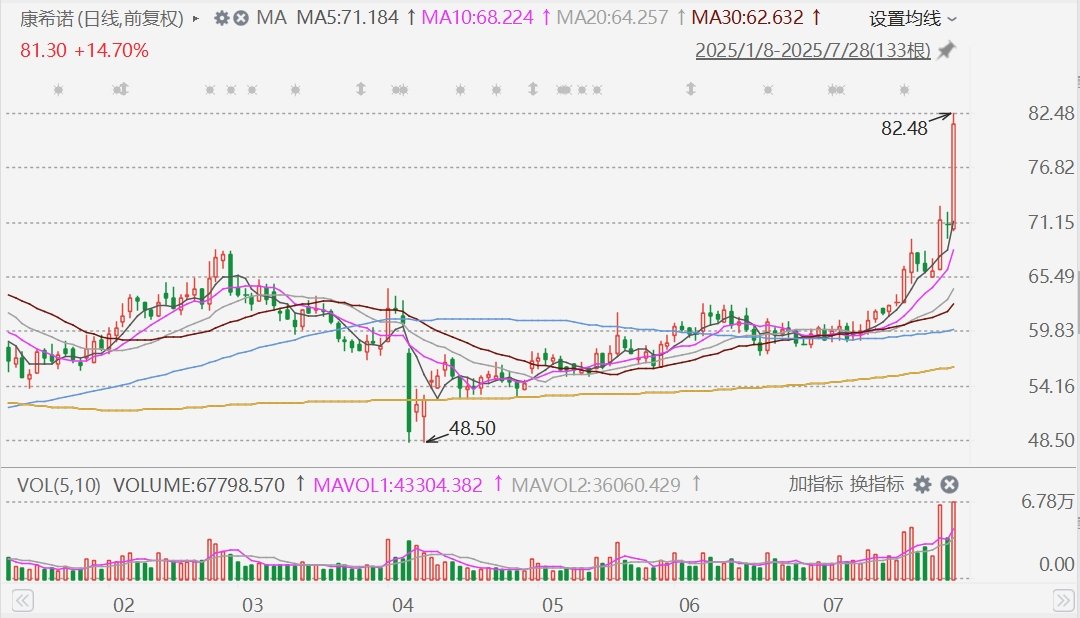This screenshot has width=1080, height=618.
Task: Select the MA5:71.184 moving average label
Action: pyautogui.click(x=347, y=17)
